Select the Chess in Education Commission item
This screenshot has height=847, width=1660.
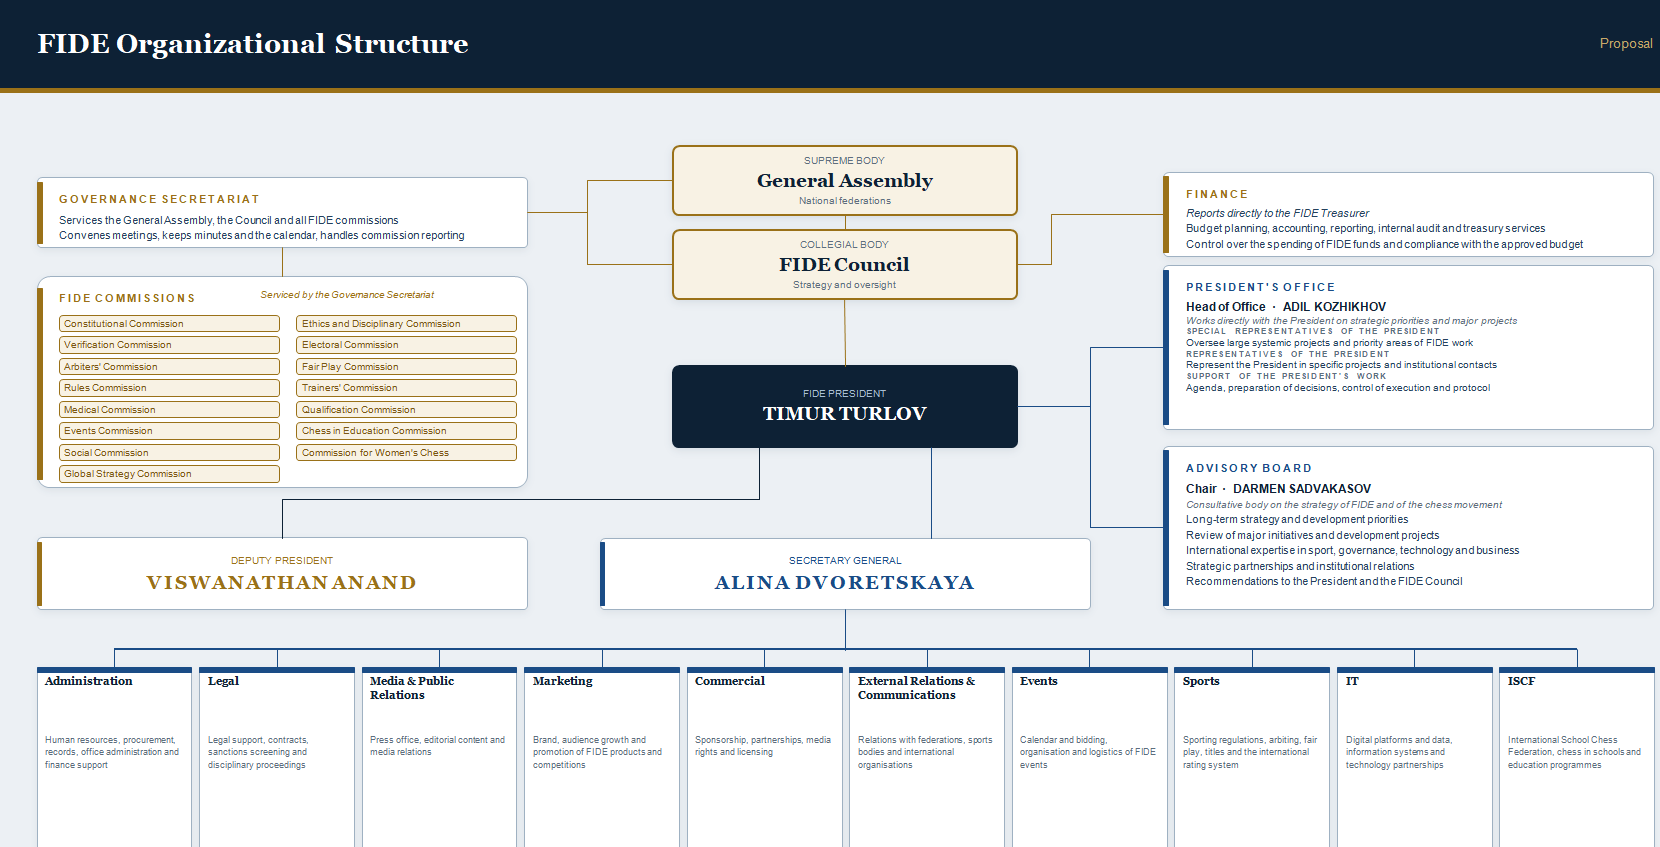click(406, 431)
